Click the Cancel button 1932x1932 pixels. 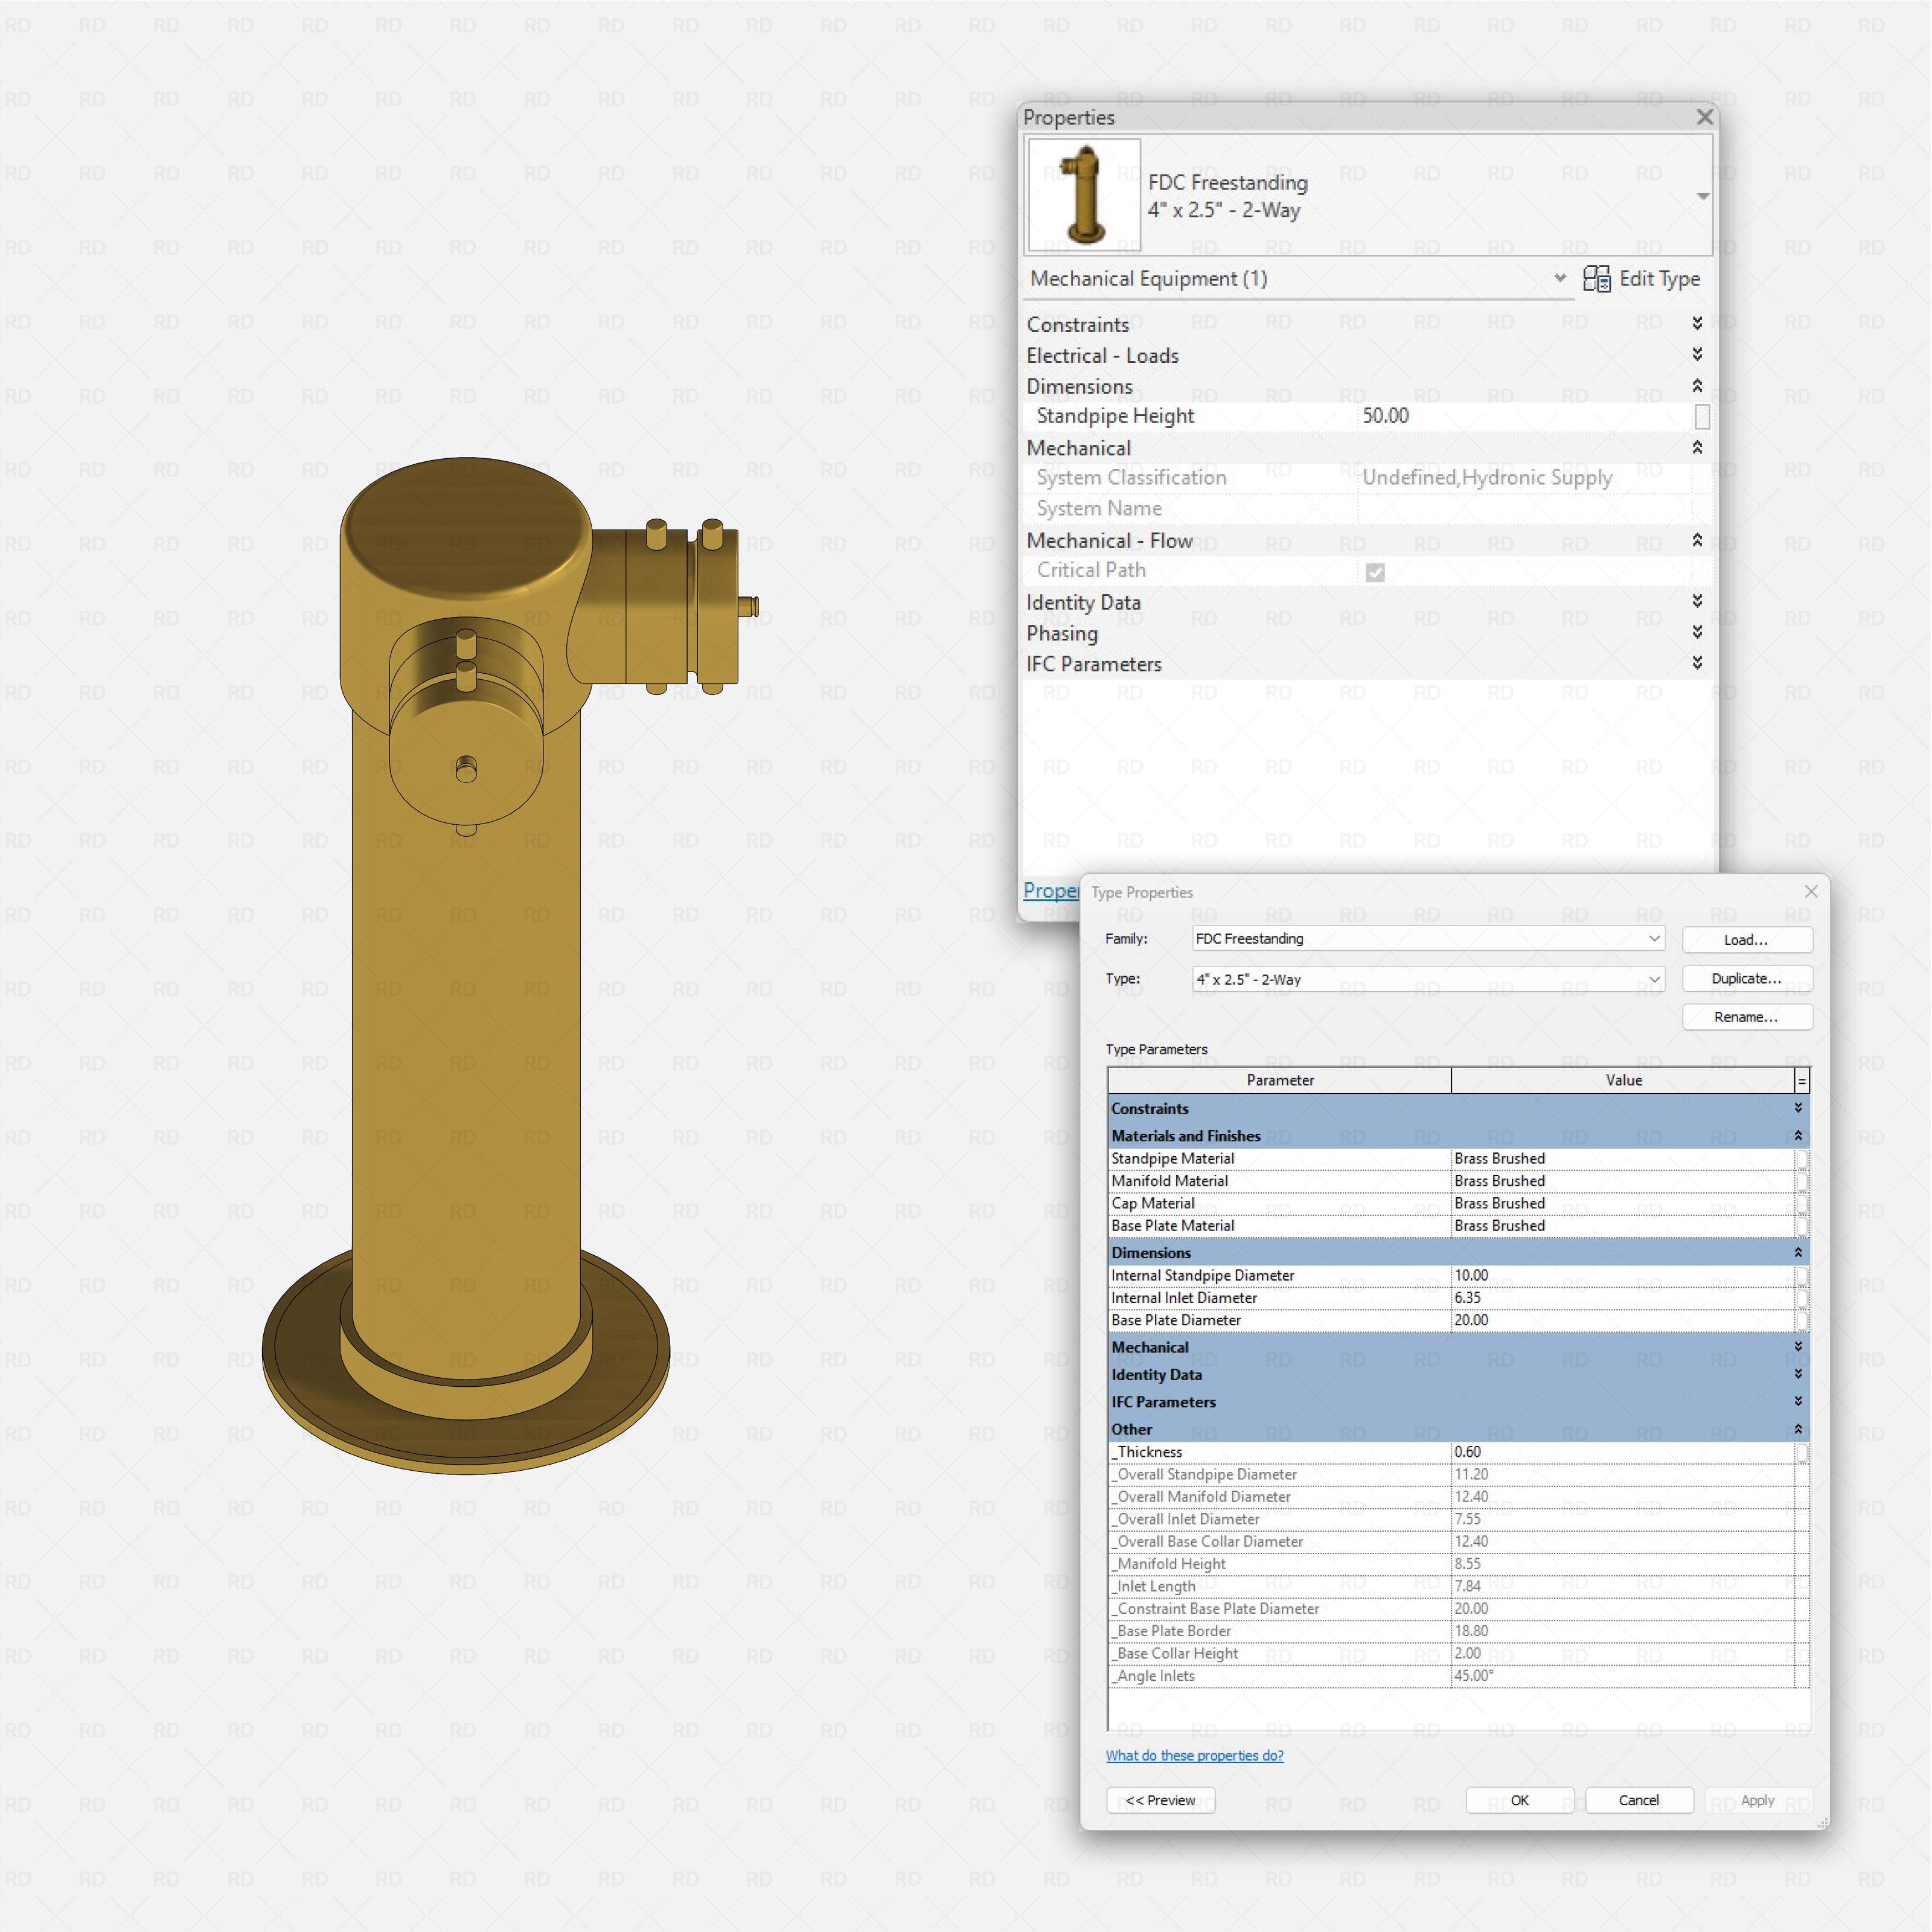point(1638,1800)
